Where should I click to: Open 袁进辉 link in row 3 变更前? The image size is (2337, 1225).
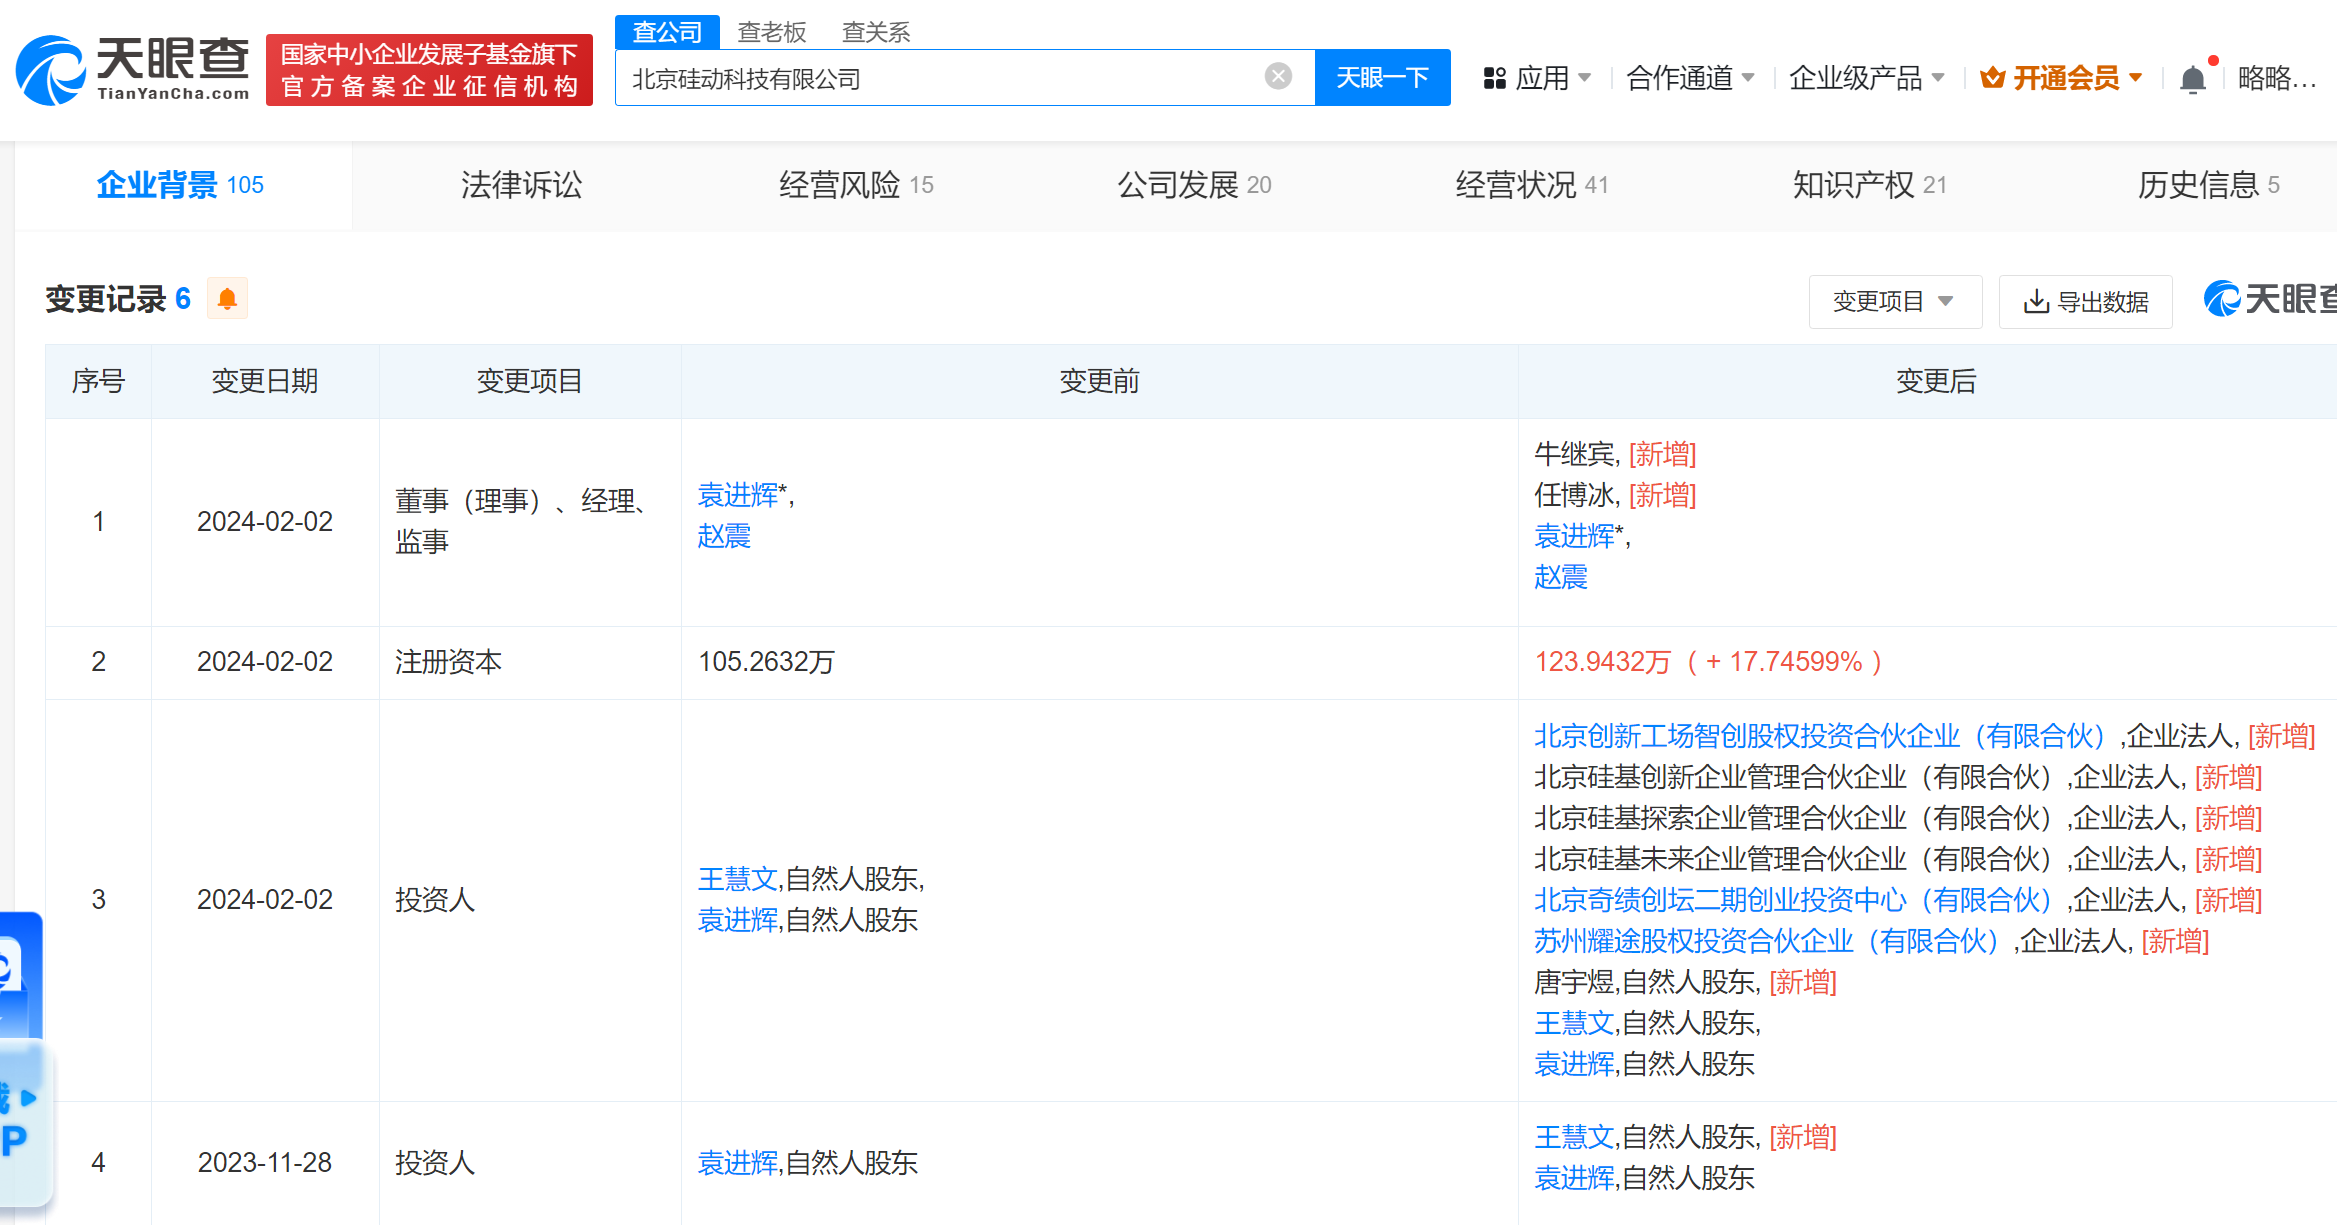tap(738, 920)
